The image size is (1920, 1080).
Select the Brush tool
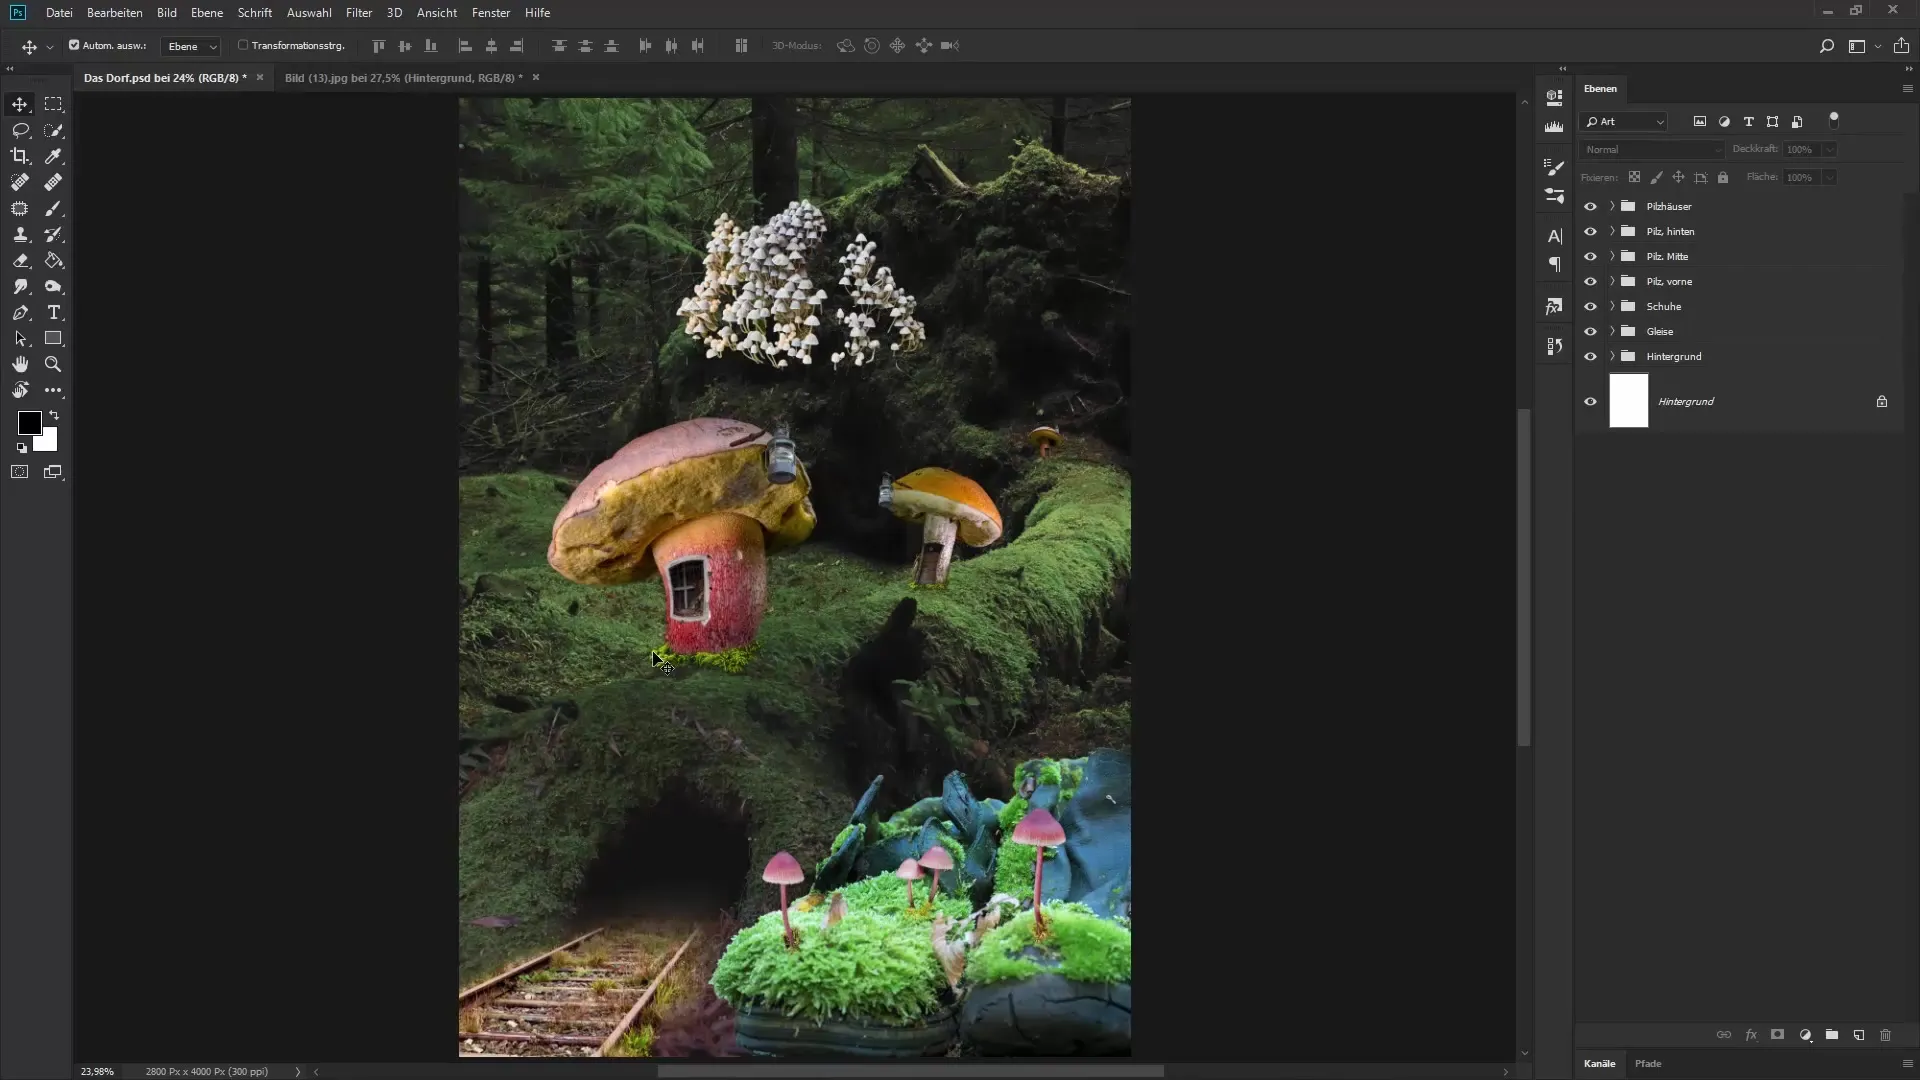click(x=53, y=208)
